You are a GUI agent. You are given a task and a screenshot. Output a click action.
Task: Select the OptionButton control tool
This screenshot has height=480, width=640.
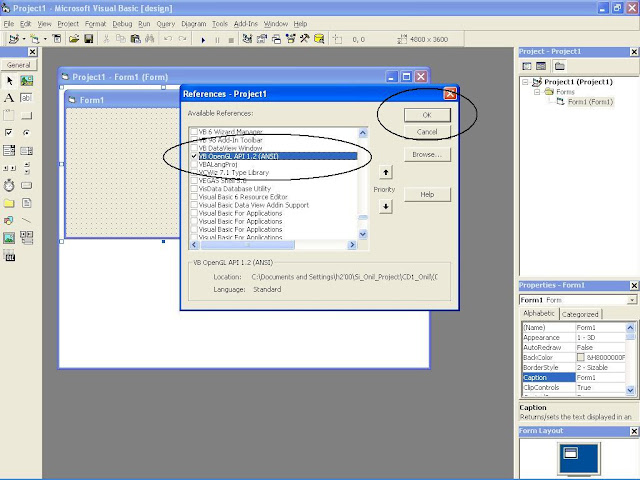27,133
